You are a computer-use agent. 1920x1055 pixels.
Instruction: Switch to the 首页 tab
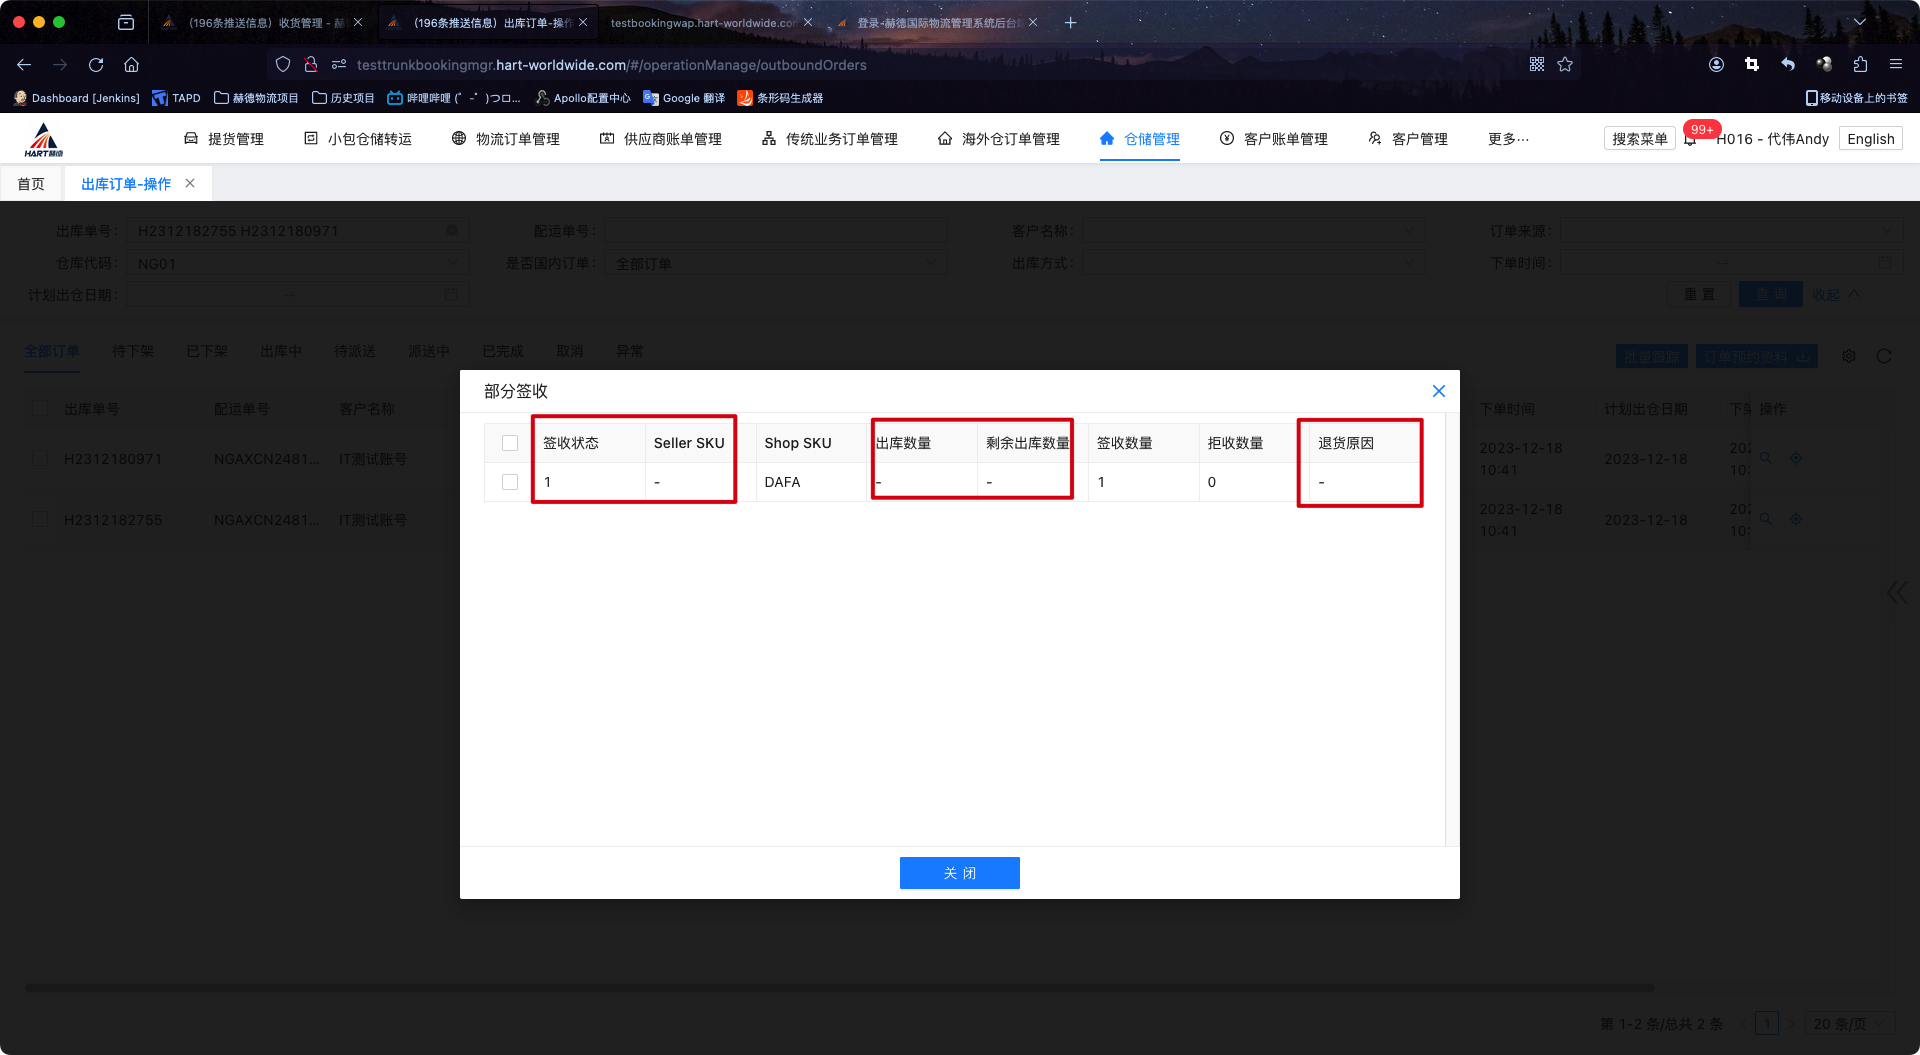tap(31, 184)
